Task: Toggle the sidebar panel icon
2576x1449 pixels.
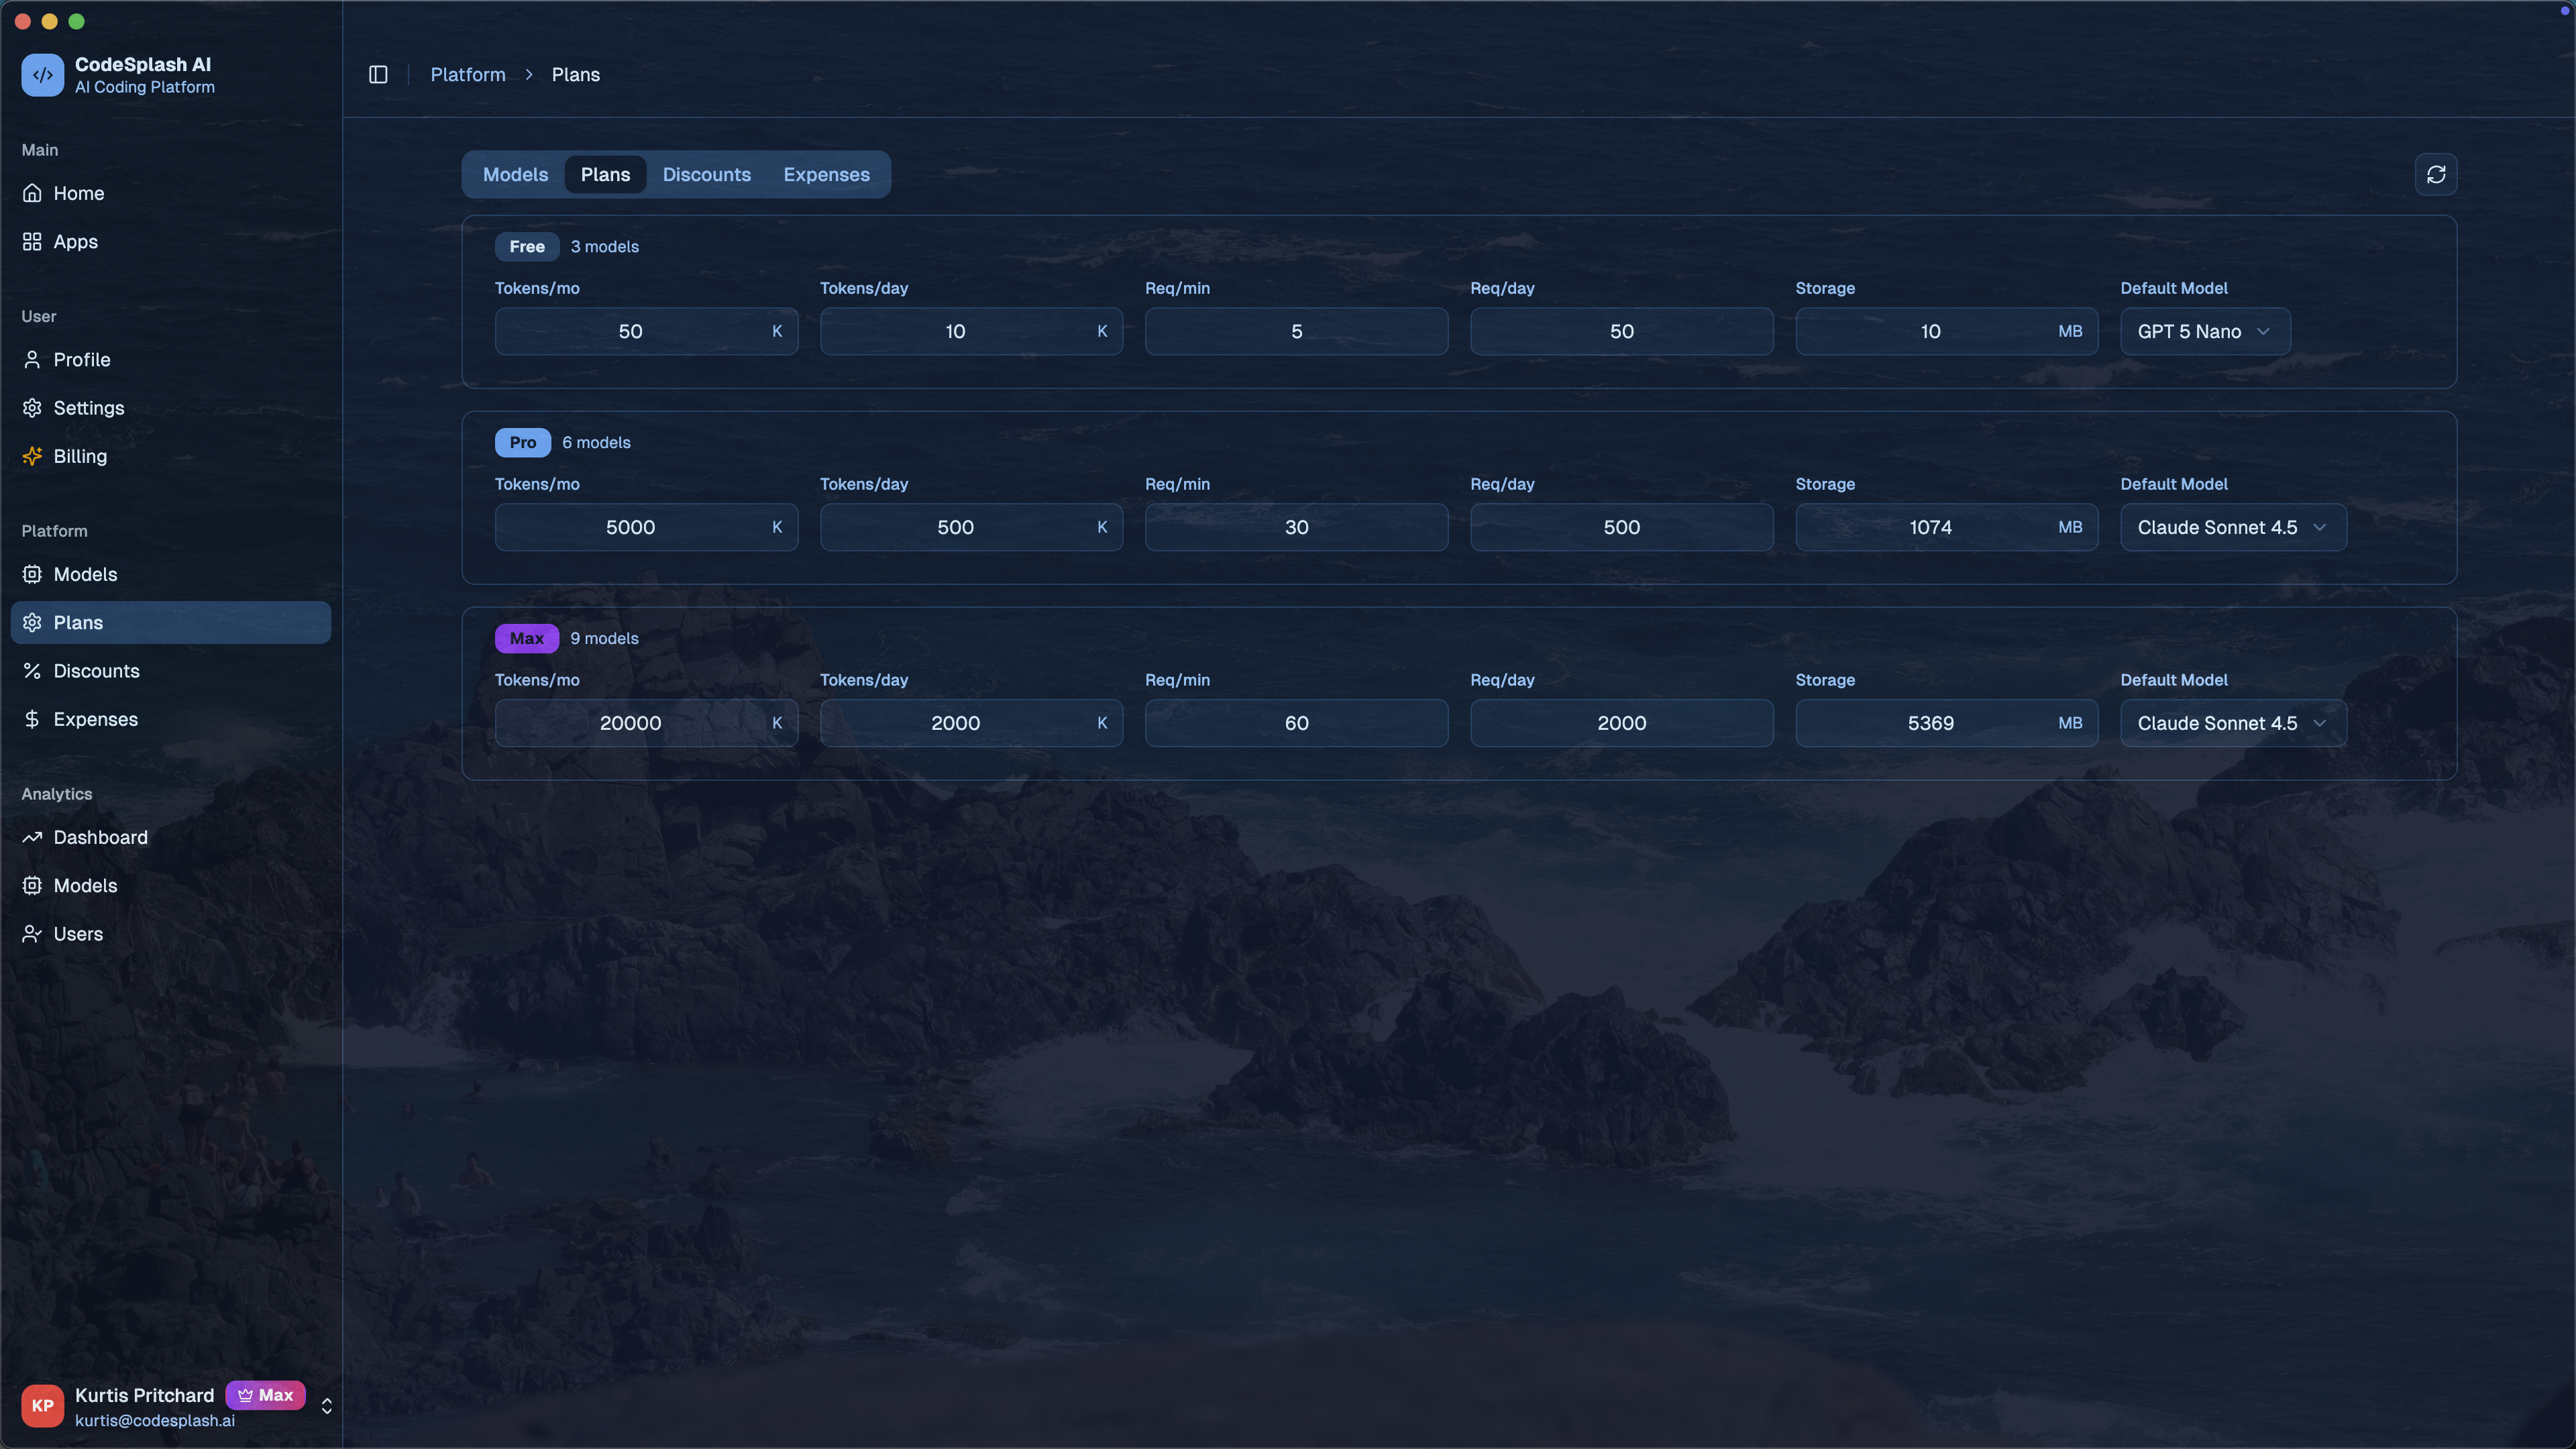Action: [378, 75]
